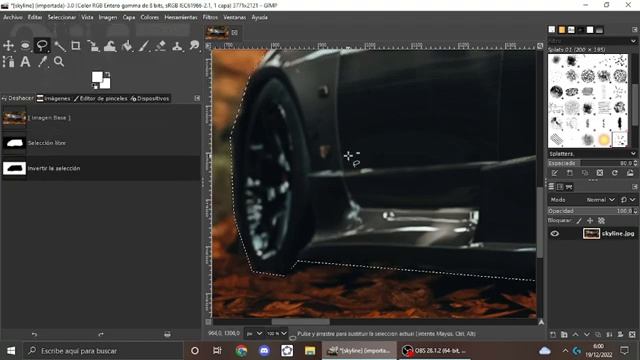Screen dimensions: 640x360
Task: Select the Ellipse Select tool
Action: [x=25, y=46]
